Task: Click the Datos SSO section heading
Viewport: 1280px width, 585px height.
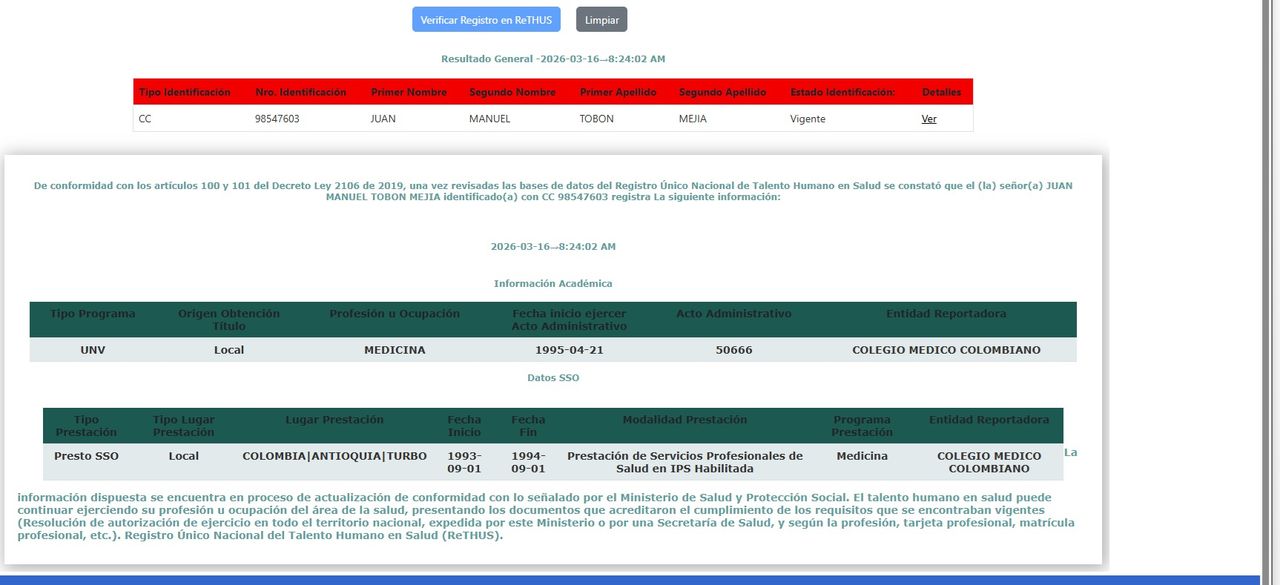Action: 553,378
